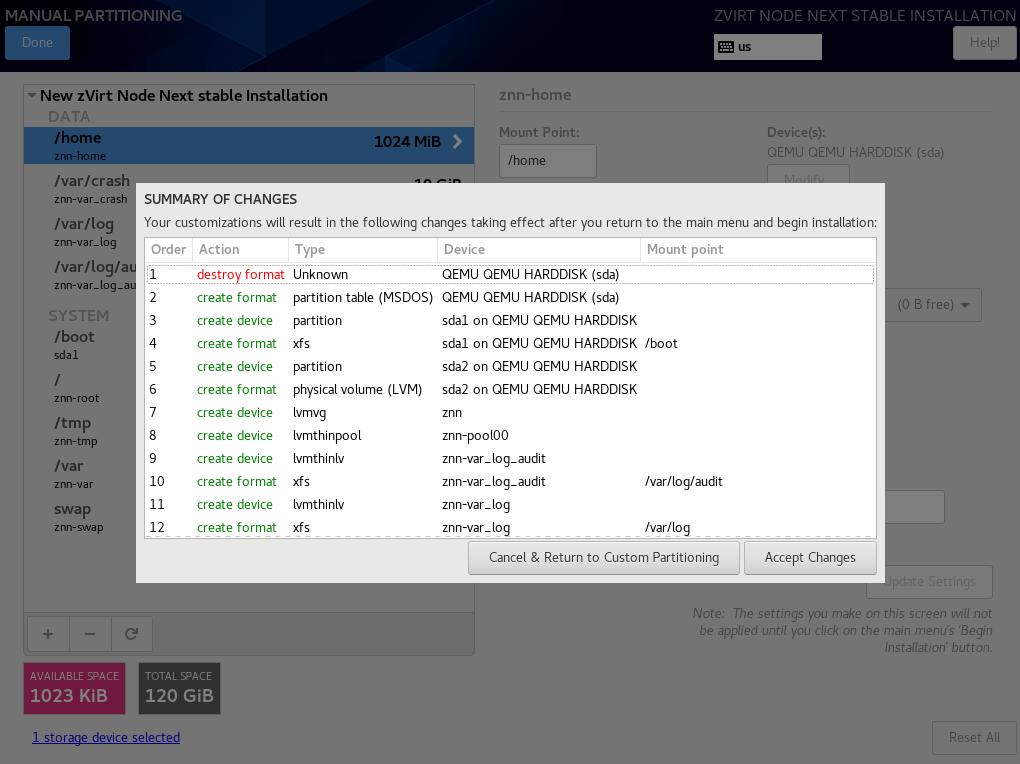Open the Help! button

click(x=984, y=43)
